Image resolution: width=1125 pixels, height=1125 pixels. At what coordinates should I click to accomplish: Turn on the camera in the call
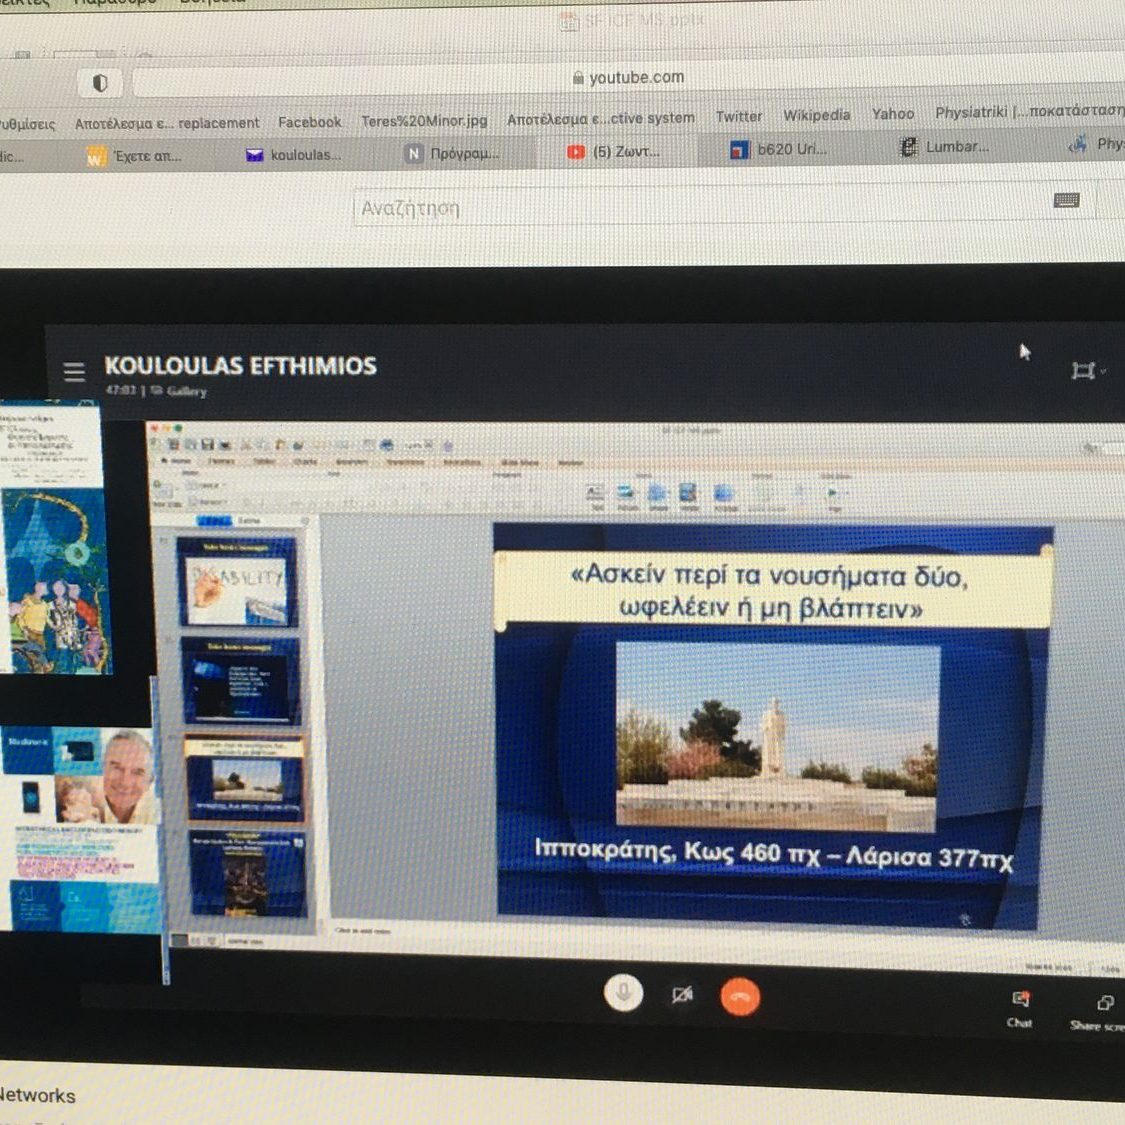point(682,995)
